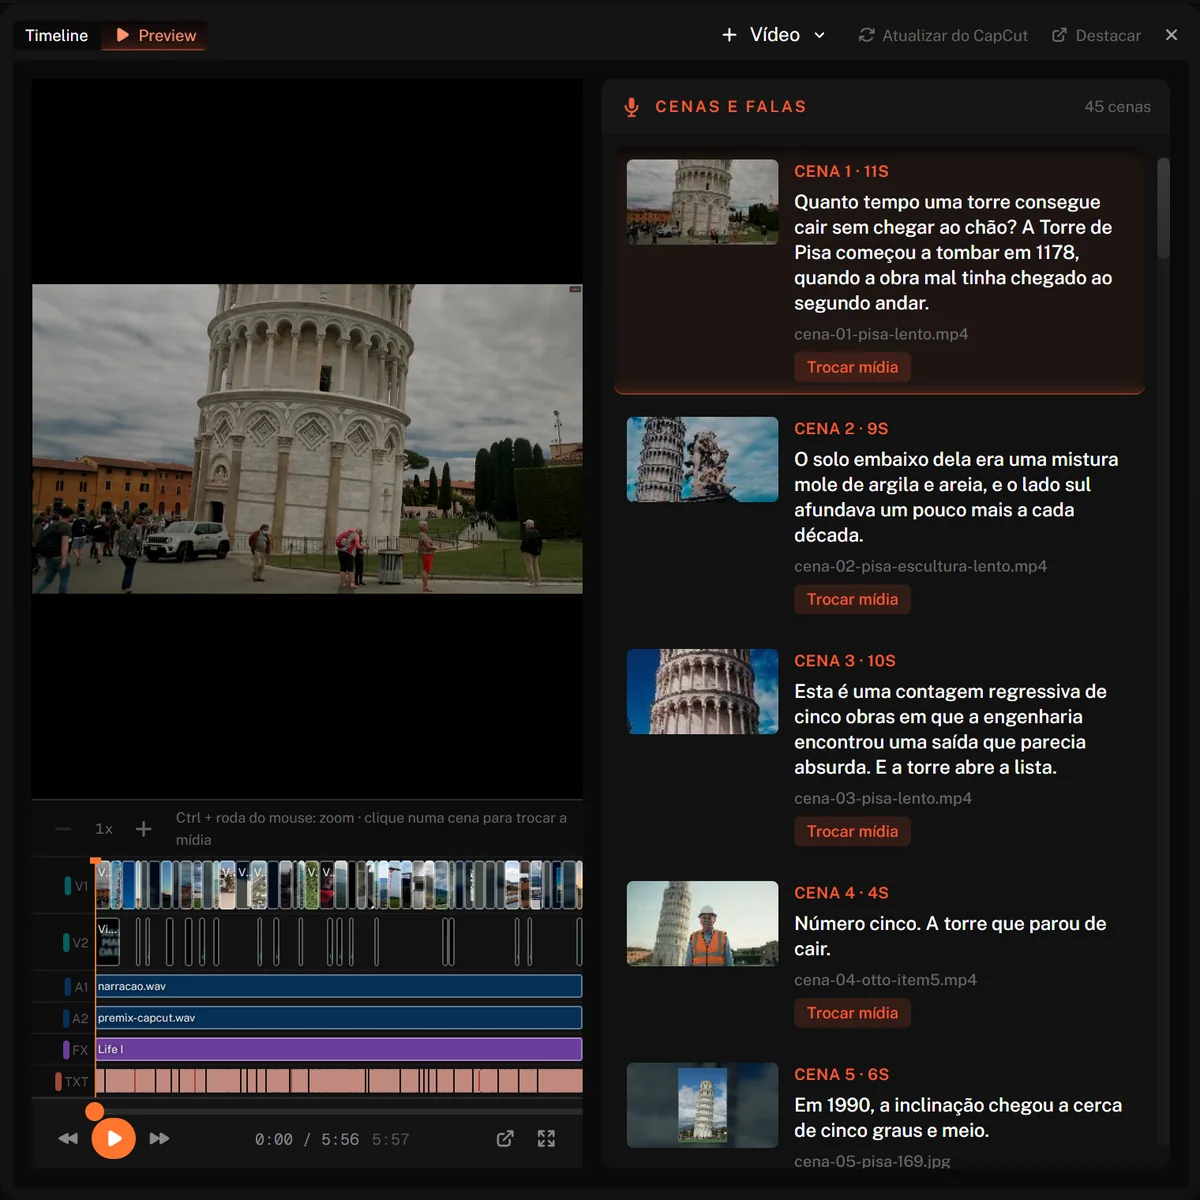The height and width of the screenshot is (1200, 1200).
Task: Zoom out timeline with minus icon
Action: [63, 829]
